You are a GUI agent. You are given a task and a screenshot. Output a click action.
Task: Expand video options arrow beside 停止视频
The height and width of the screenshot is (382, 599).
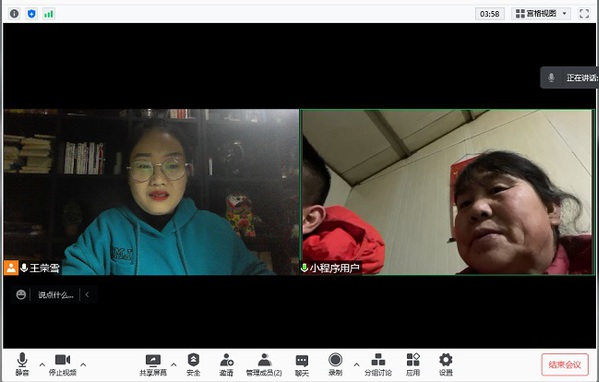click(83, 364)
